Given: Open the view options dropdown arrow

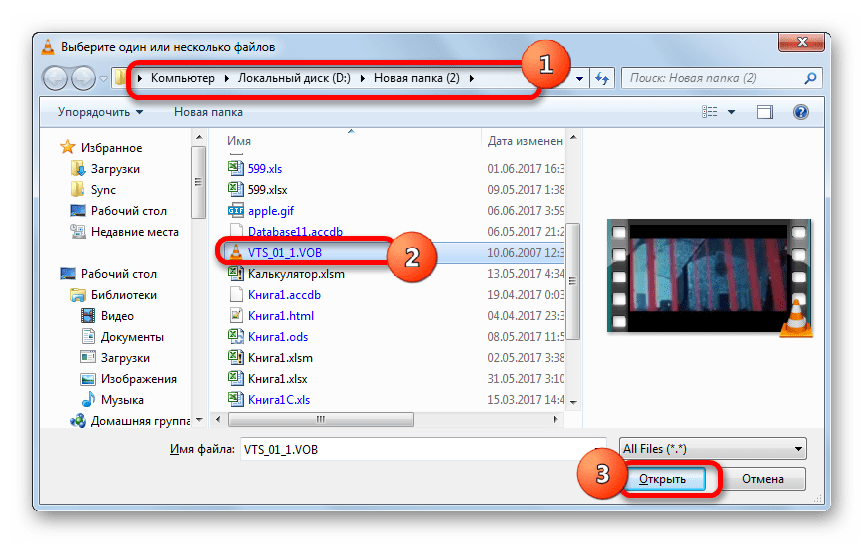Looking at the screenshot, I should pyautogui.click(x=731, y=112).
